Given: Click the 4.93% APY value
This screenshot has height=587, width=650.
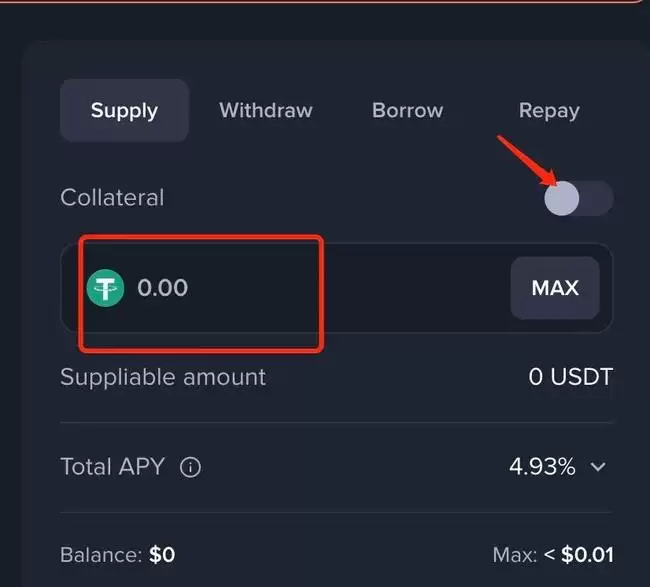Looking at the screenshot, I should [542, 467].
